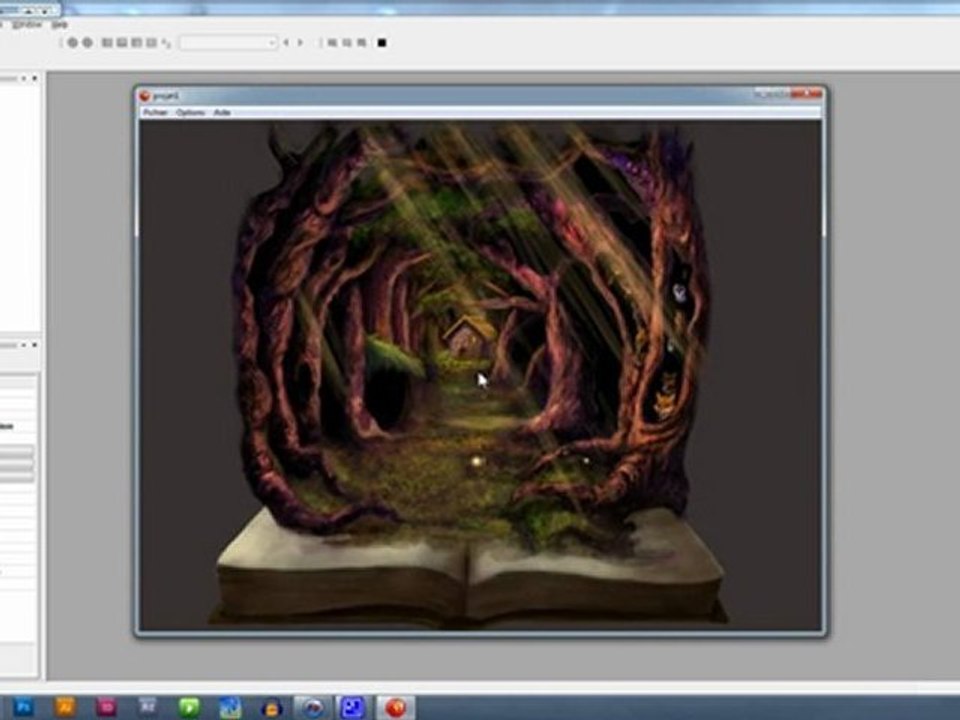
Task: Click the first of four square toolbar icons
Action: point(107,42)
